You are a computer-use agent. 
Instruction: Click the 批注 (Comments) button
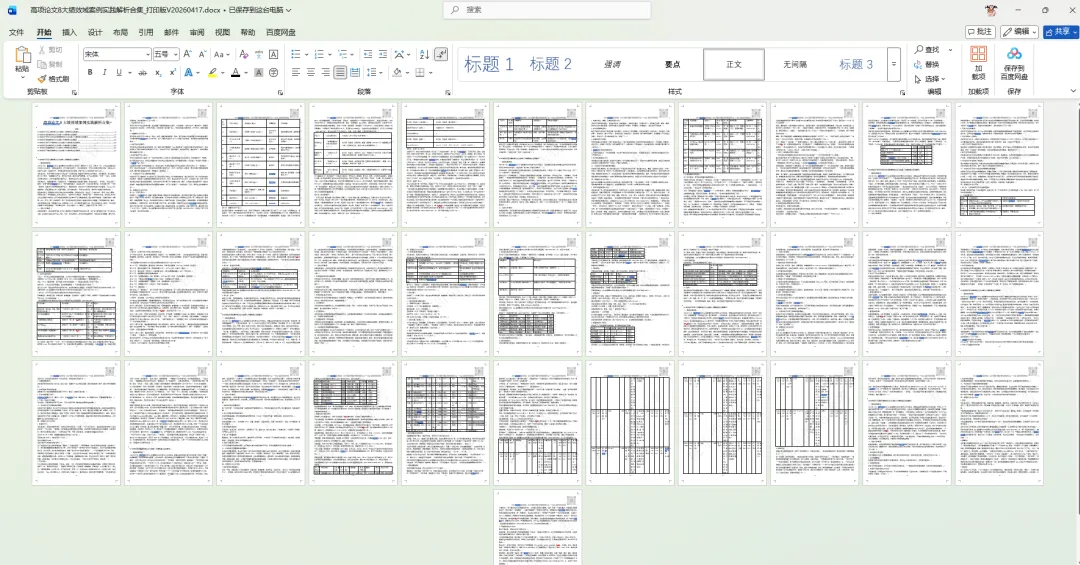tap(980, 32)
